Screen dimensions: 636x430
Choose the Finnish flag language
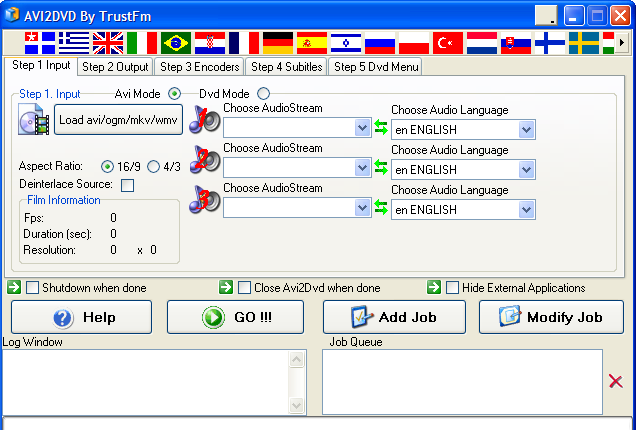(x=550, y=43)
